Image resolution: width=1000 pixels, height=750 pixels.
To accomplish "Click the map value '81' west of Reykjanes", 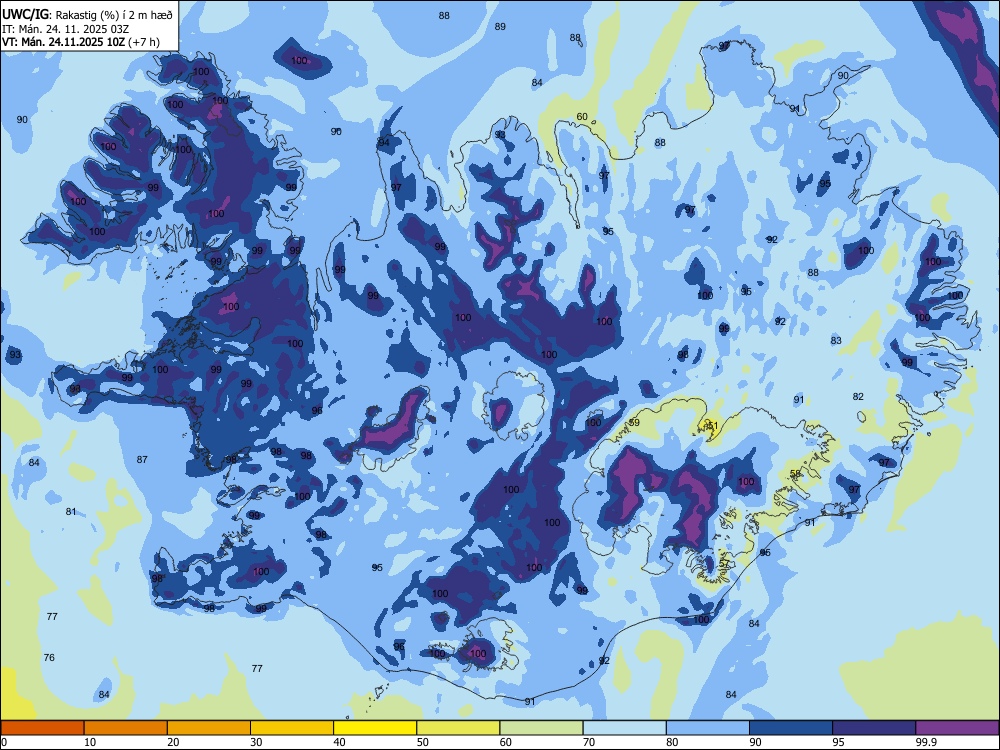I will tap(71, 511).
